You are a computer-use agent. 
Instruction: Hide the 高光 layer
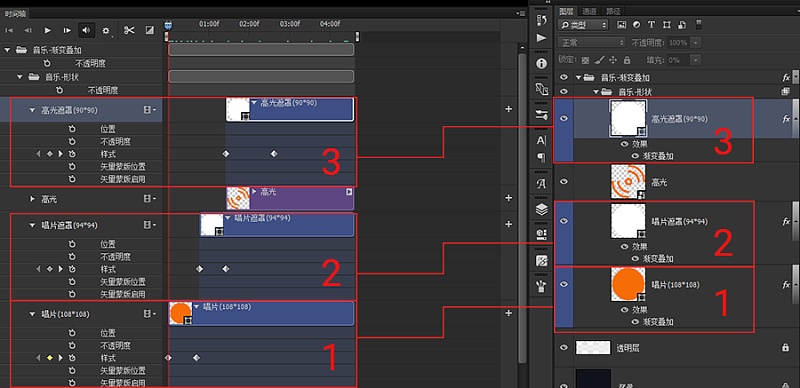pyautogui.click(x=564, y=182)
